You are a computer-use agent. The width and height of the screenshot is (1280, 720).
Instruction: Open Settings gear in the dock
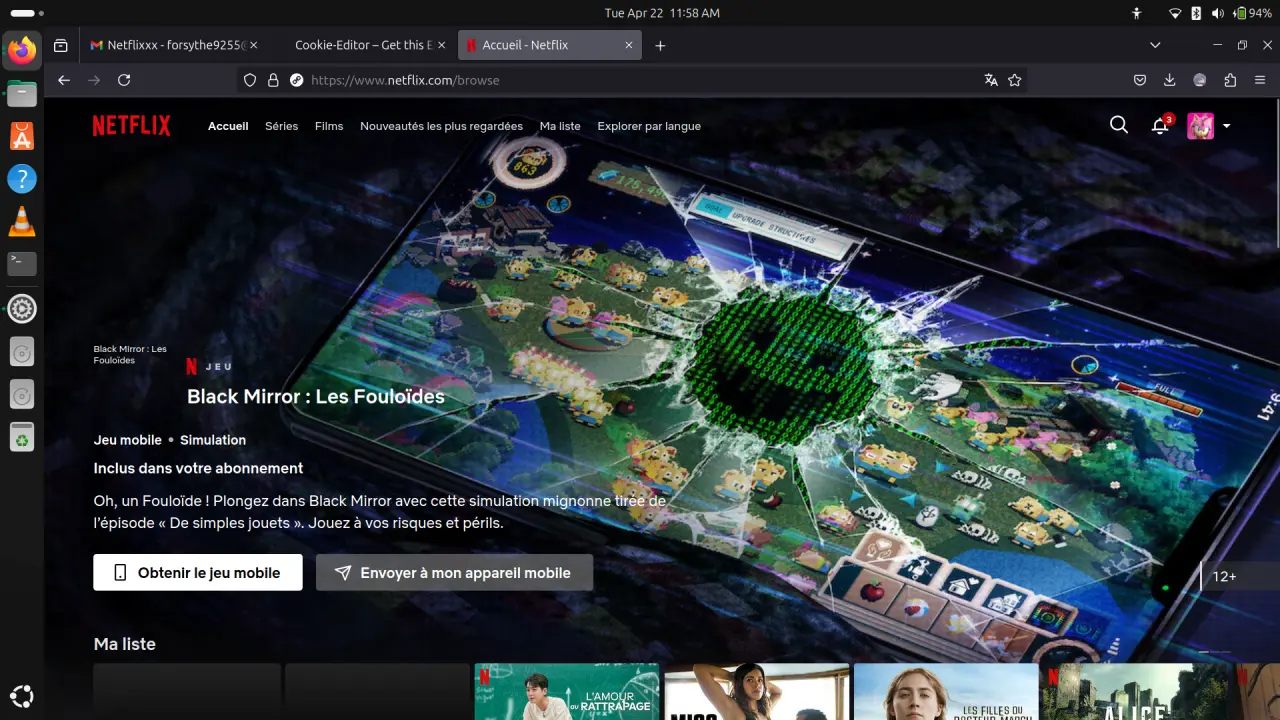coord(22,309)
